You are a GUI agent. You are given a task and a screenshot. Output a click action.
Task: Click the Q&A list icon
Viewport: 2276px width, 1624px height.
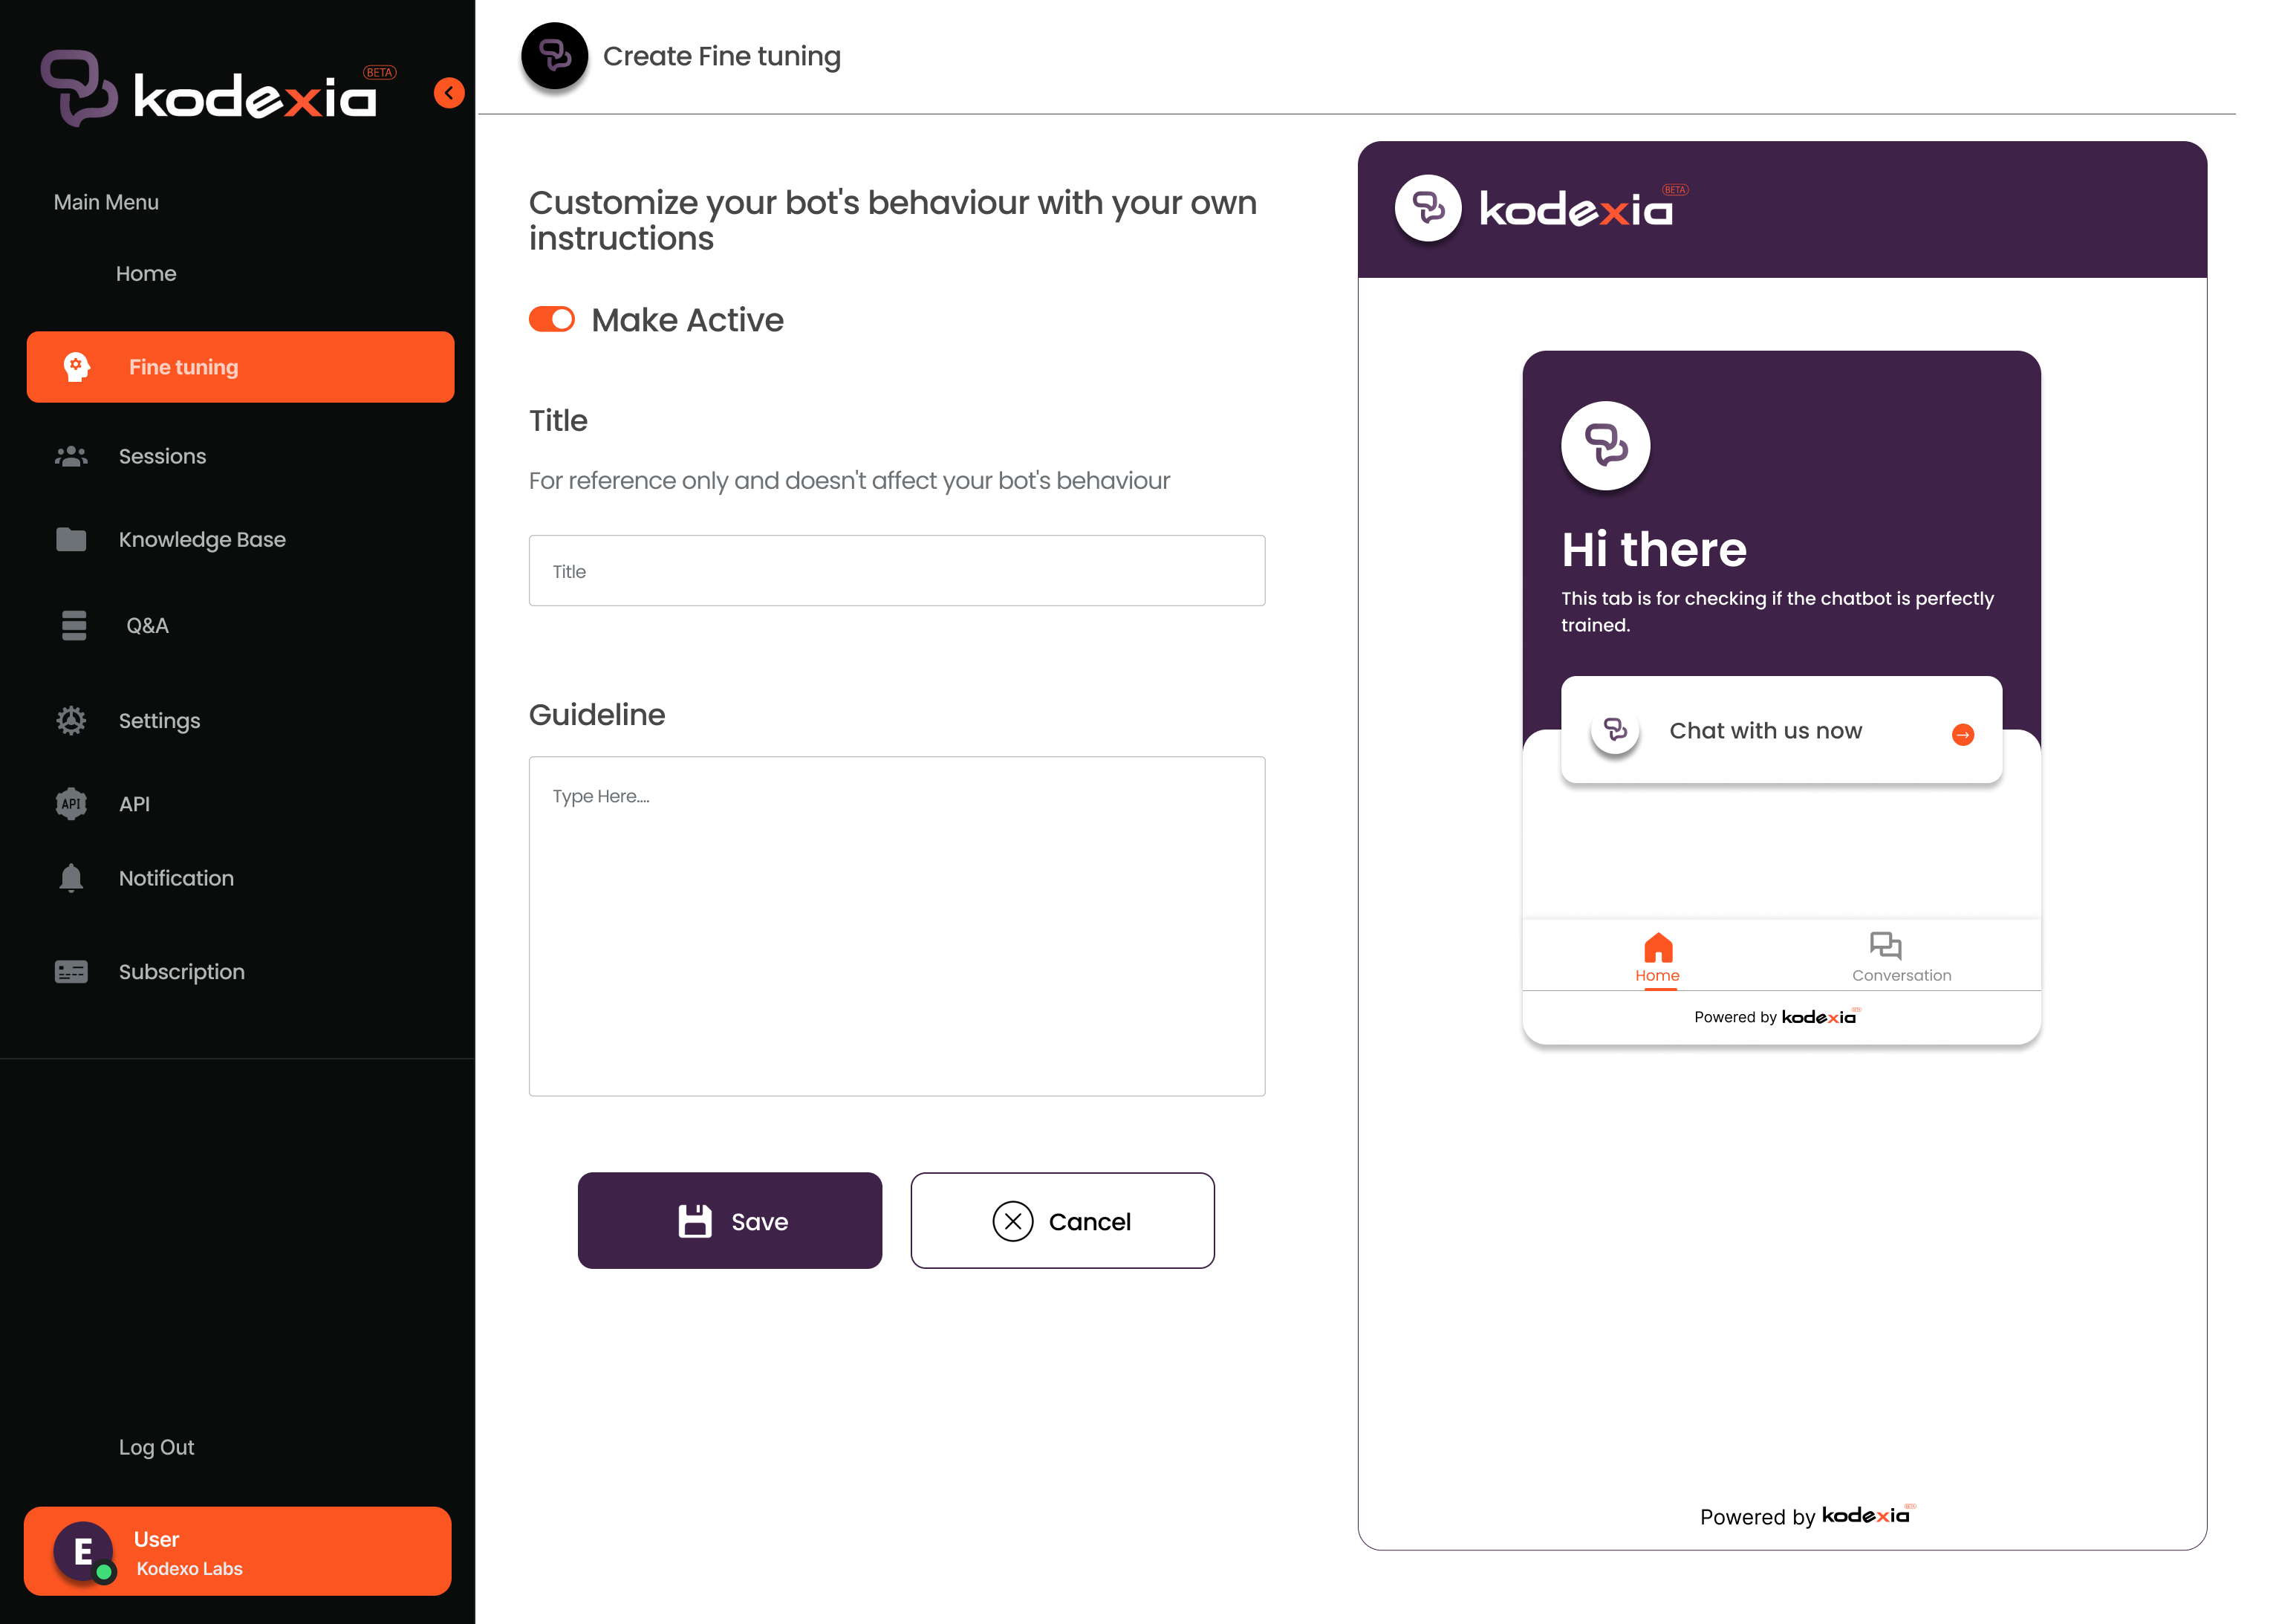72,624
